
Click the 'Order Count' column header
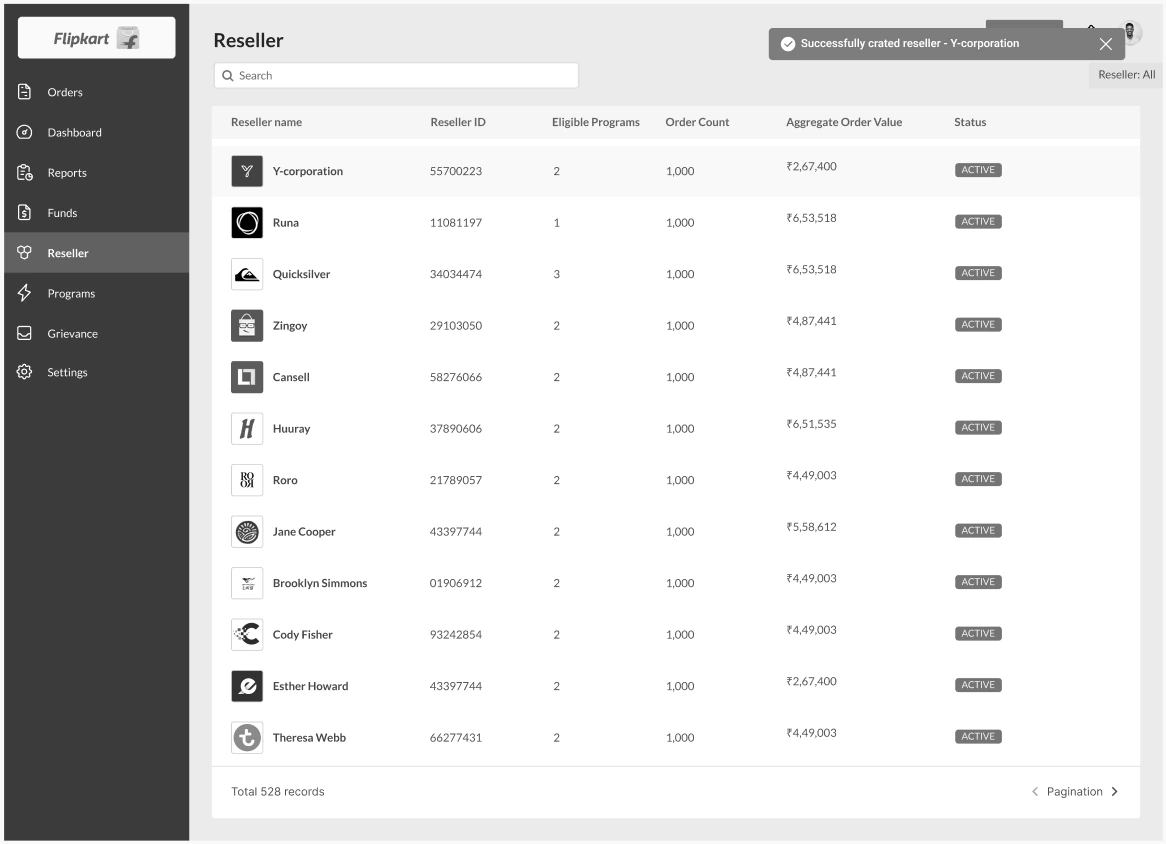697,122
